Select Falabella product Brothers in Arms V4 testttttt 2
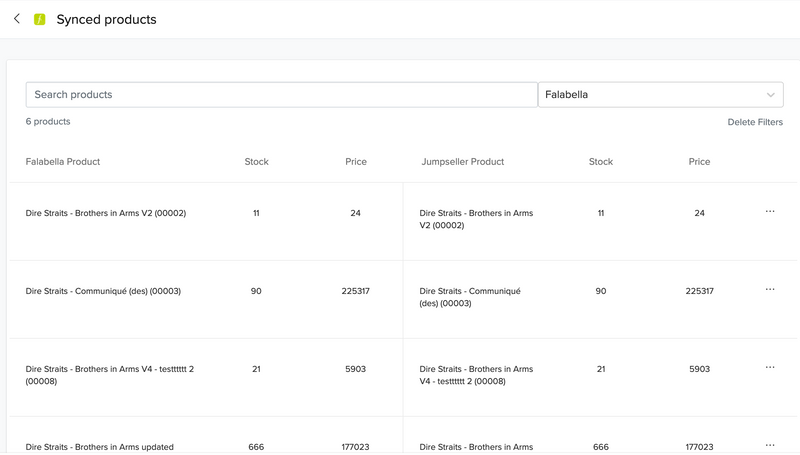The width and height of the screenshot is (800, 455). click(x=110, y=375)
